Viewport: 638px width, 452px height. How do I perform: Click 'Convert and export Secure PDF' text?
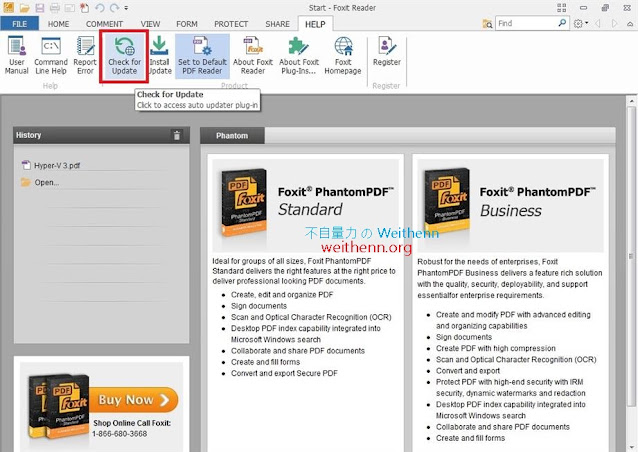pyautogui.click(x=284, y=373)
